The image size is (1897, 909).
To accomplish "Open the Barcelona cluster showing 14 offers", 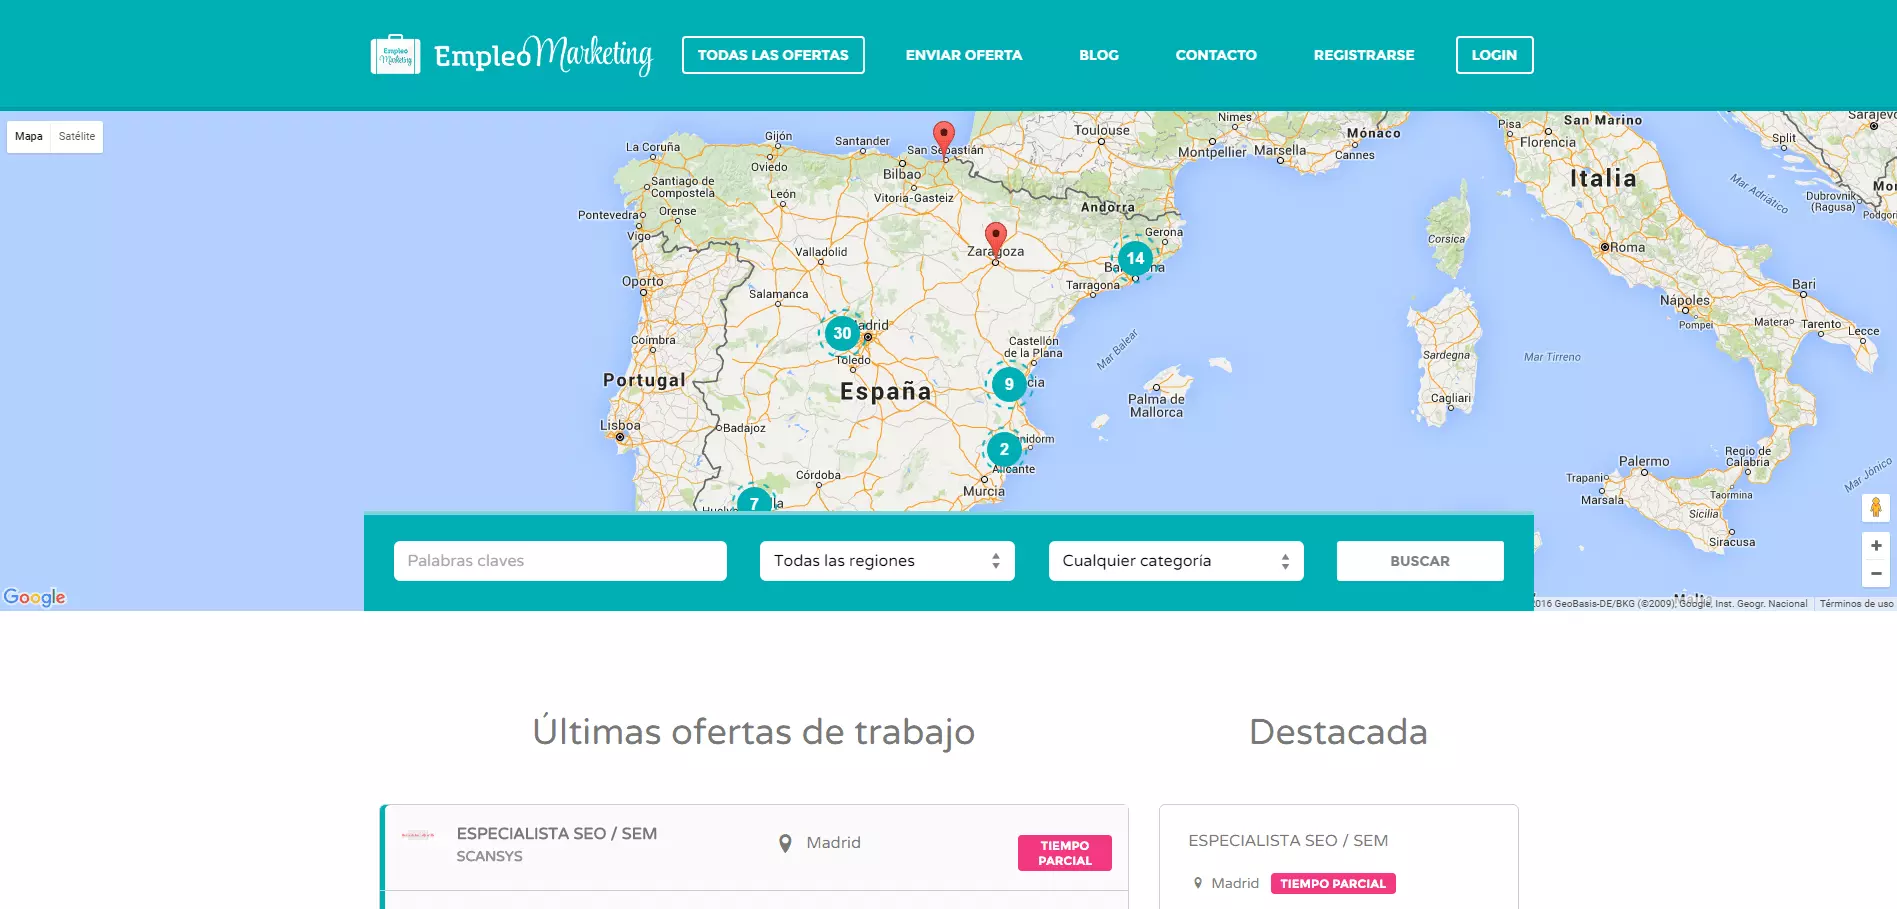I will click(1135, 258).
